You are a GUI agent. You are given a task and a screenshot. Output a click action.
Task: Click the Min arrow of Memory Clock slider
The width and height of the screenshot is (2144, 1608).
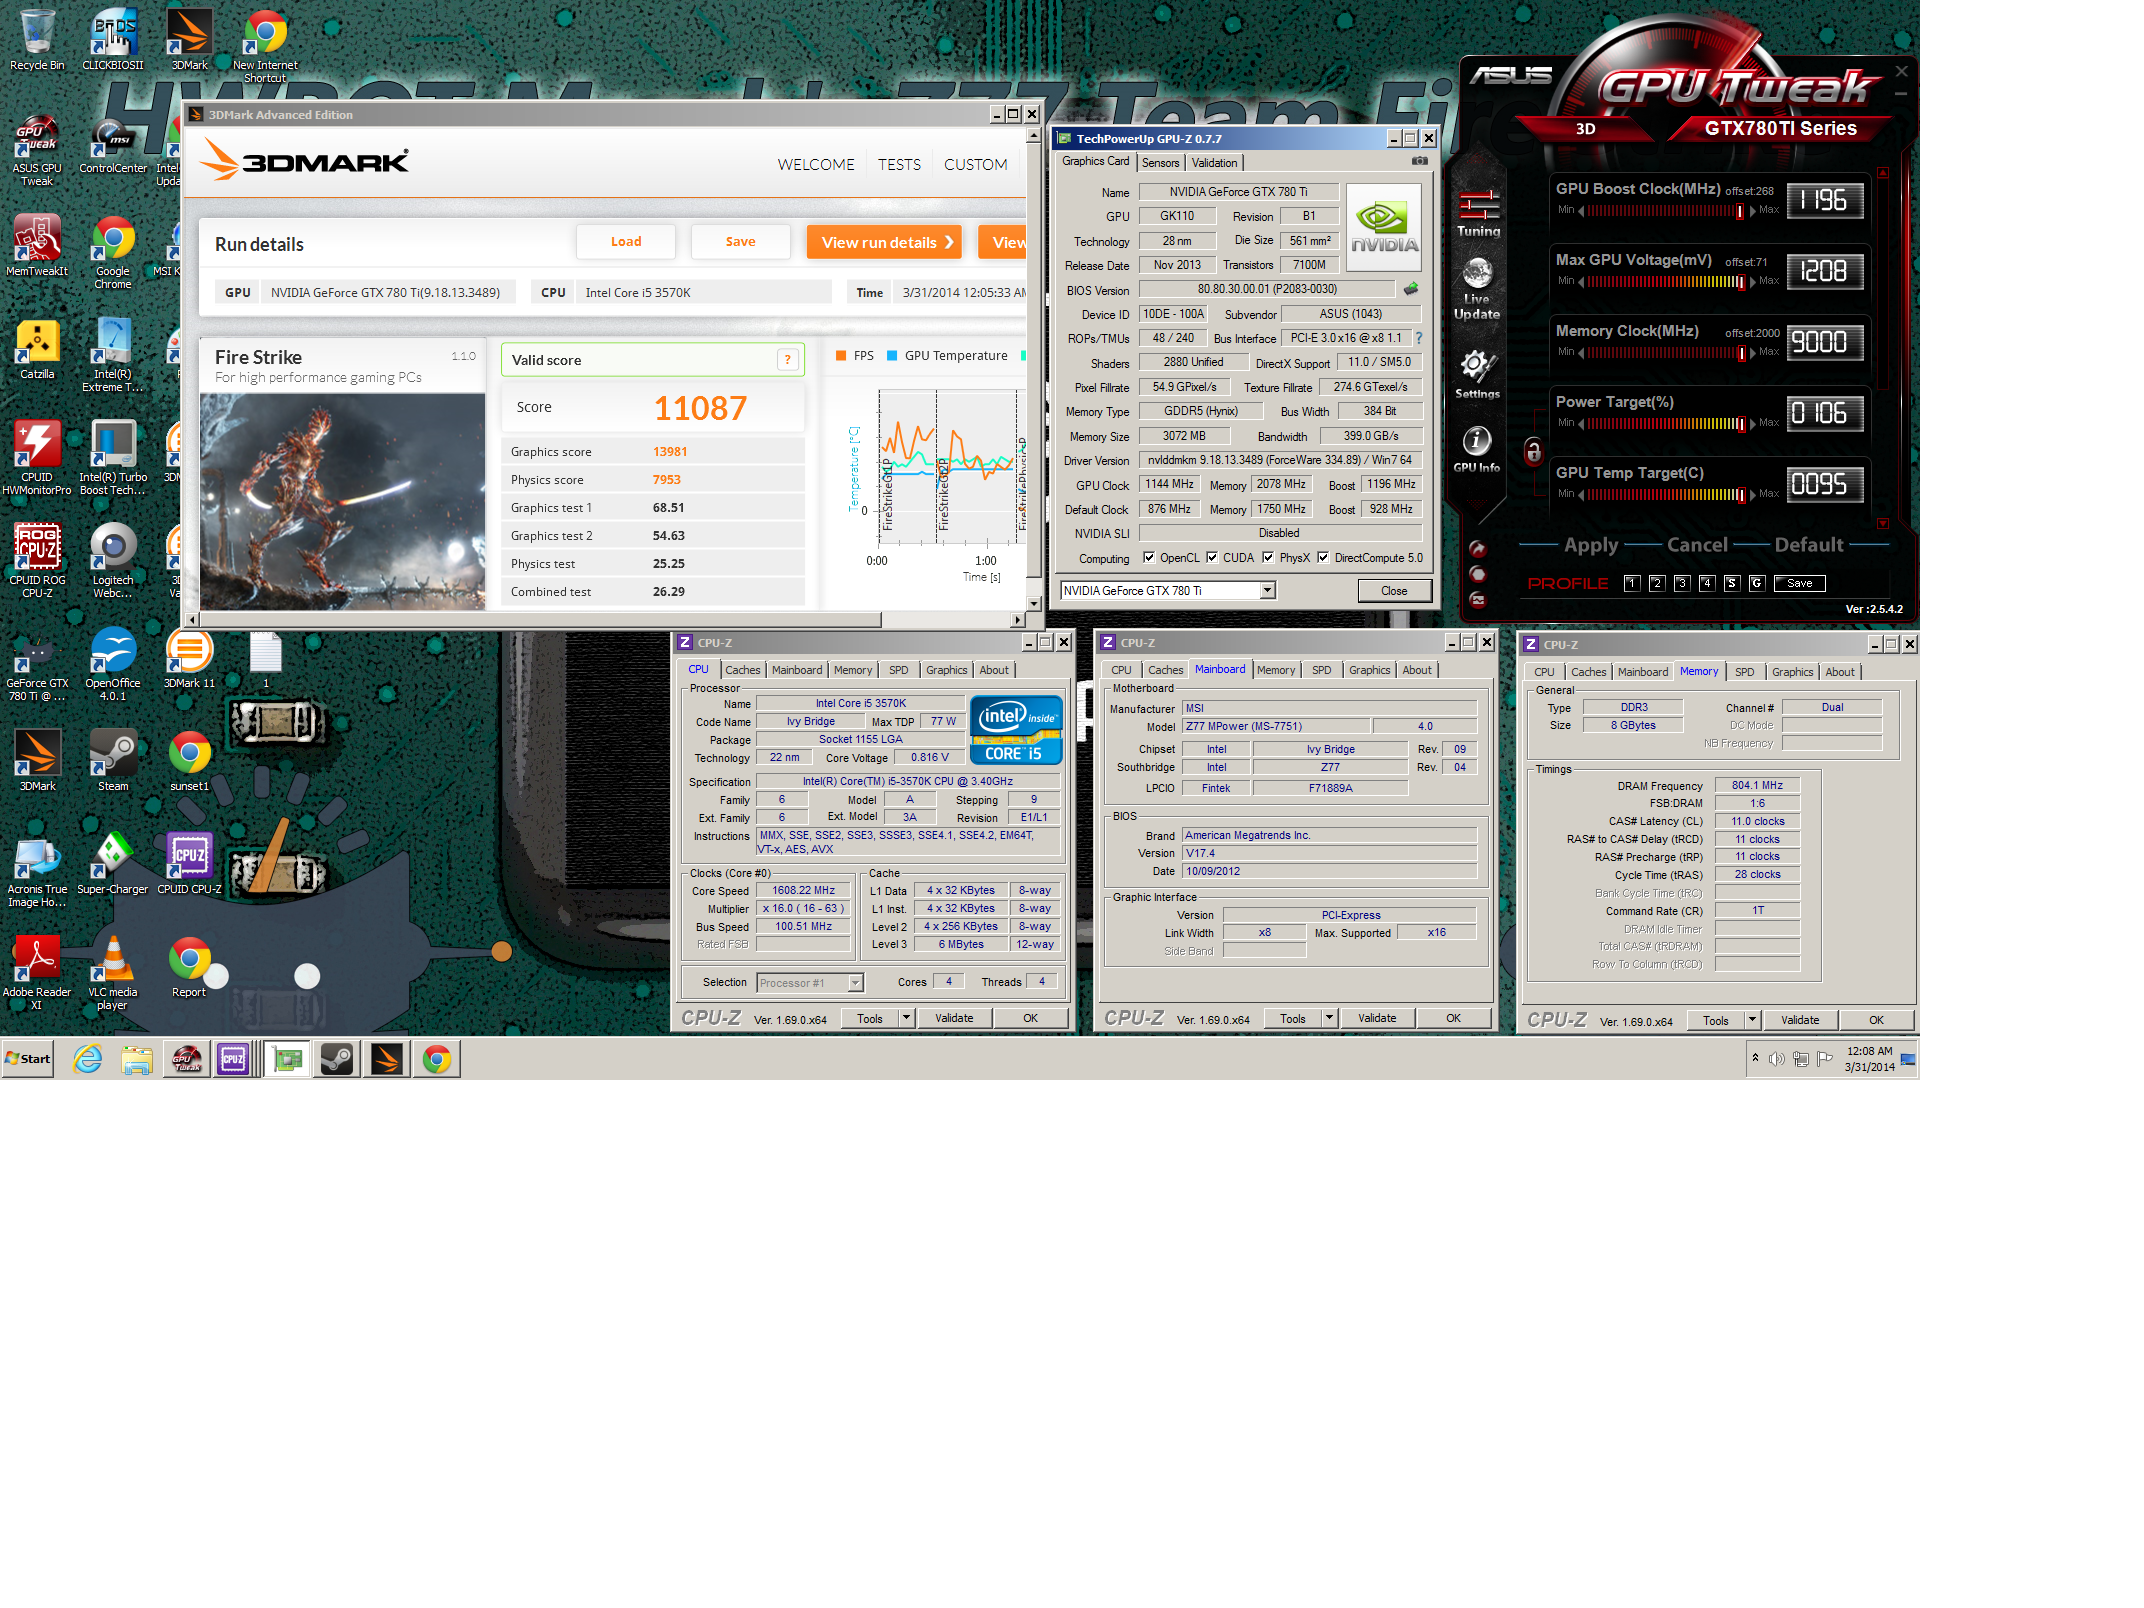pos(1581,353)
